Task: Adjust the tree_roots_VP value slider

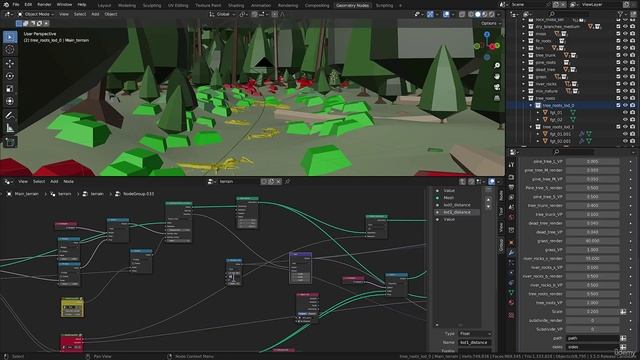Action: [592, 303]
